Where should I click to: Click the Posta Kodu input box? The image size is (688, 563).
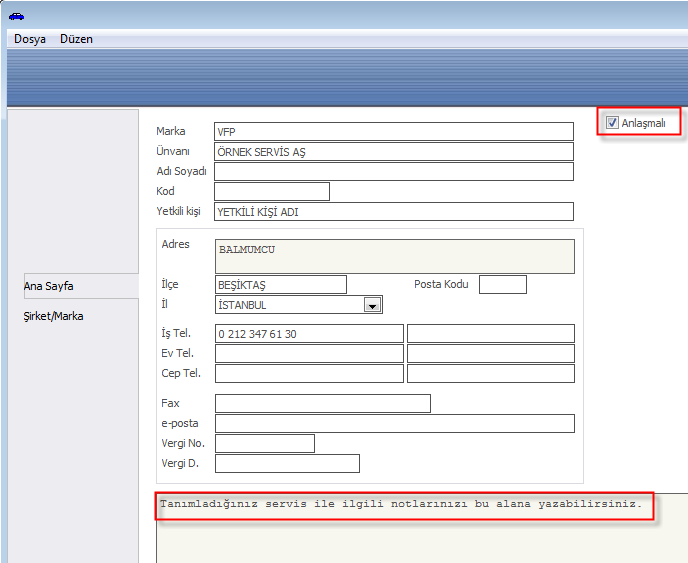click(x=502, y=285)
